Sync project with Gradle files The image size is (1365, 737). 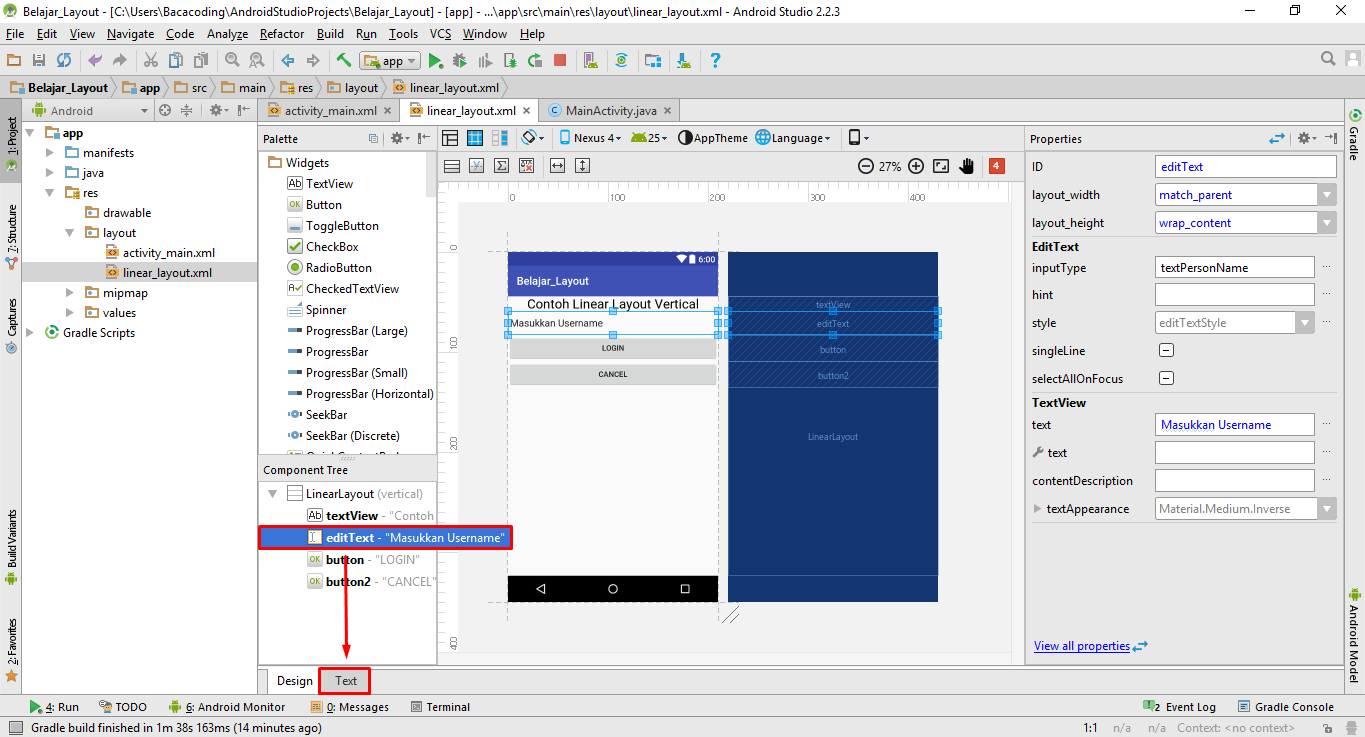pyautogui.click(x=622, y=61)
